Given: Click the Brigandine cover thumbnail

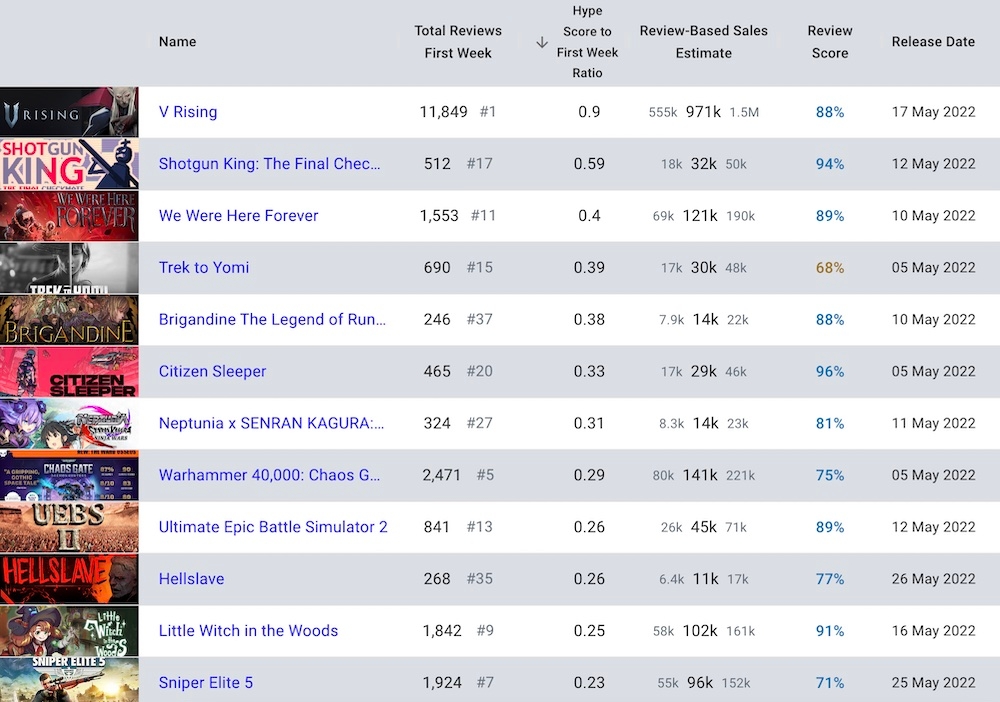Looking at the screenshot, I should [69, 320].
